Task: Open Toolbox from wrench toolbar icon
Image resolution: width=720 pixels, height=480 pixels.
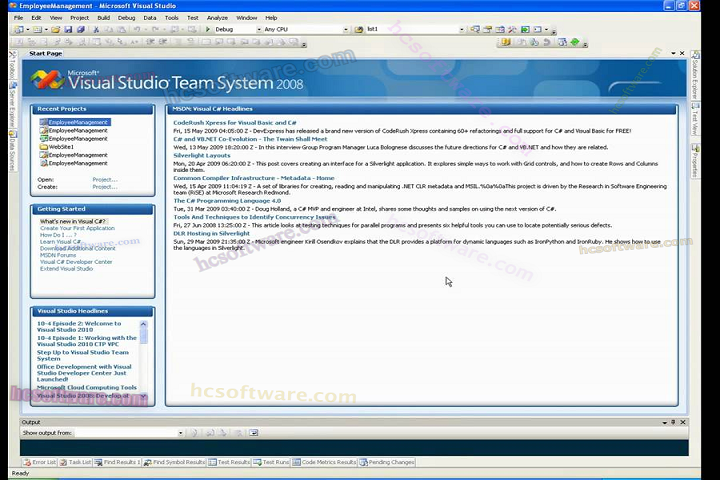Action: 512,29
